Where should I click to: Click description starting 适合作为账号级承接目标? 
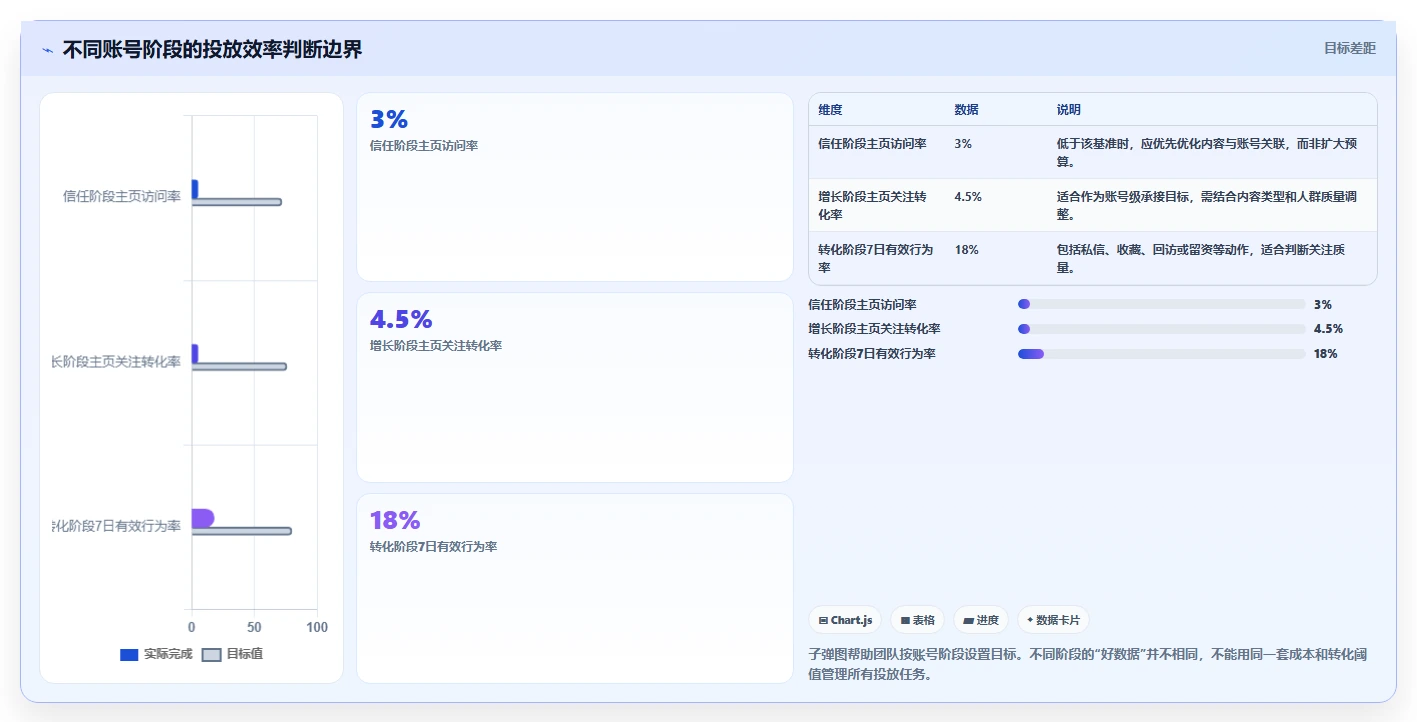pyautogui.click(x=1206, y=205)
